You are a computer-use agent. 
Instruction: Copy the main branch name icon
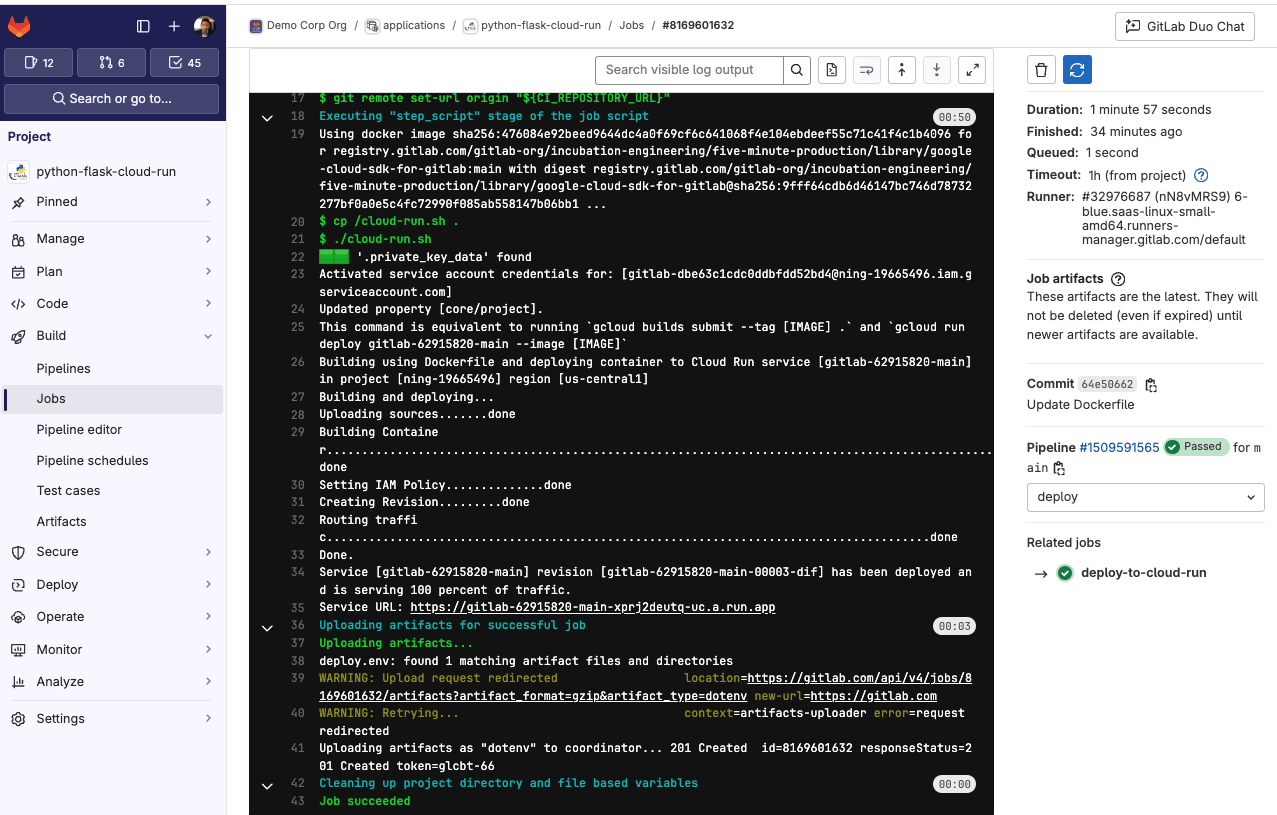tap(1060, 469)
